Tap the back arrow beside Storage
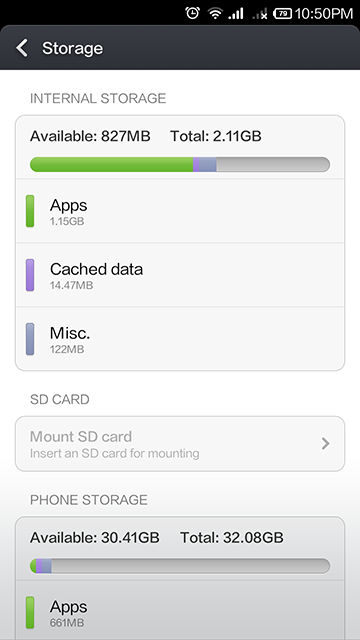 pyautogui.click(x=22, y=48)
